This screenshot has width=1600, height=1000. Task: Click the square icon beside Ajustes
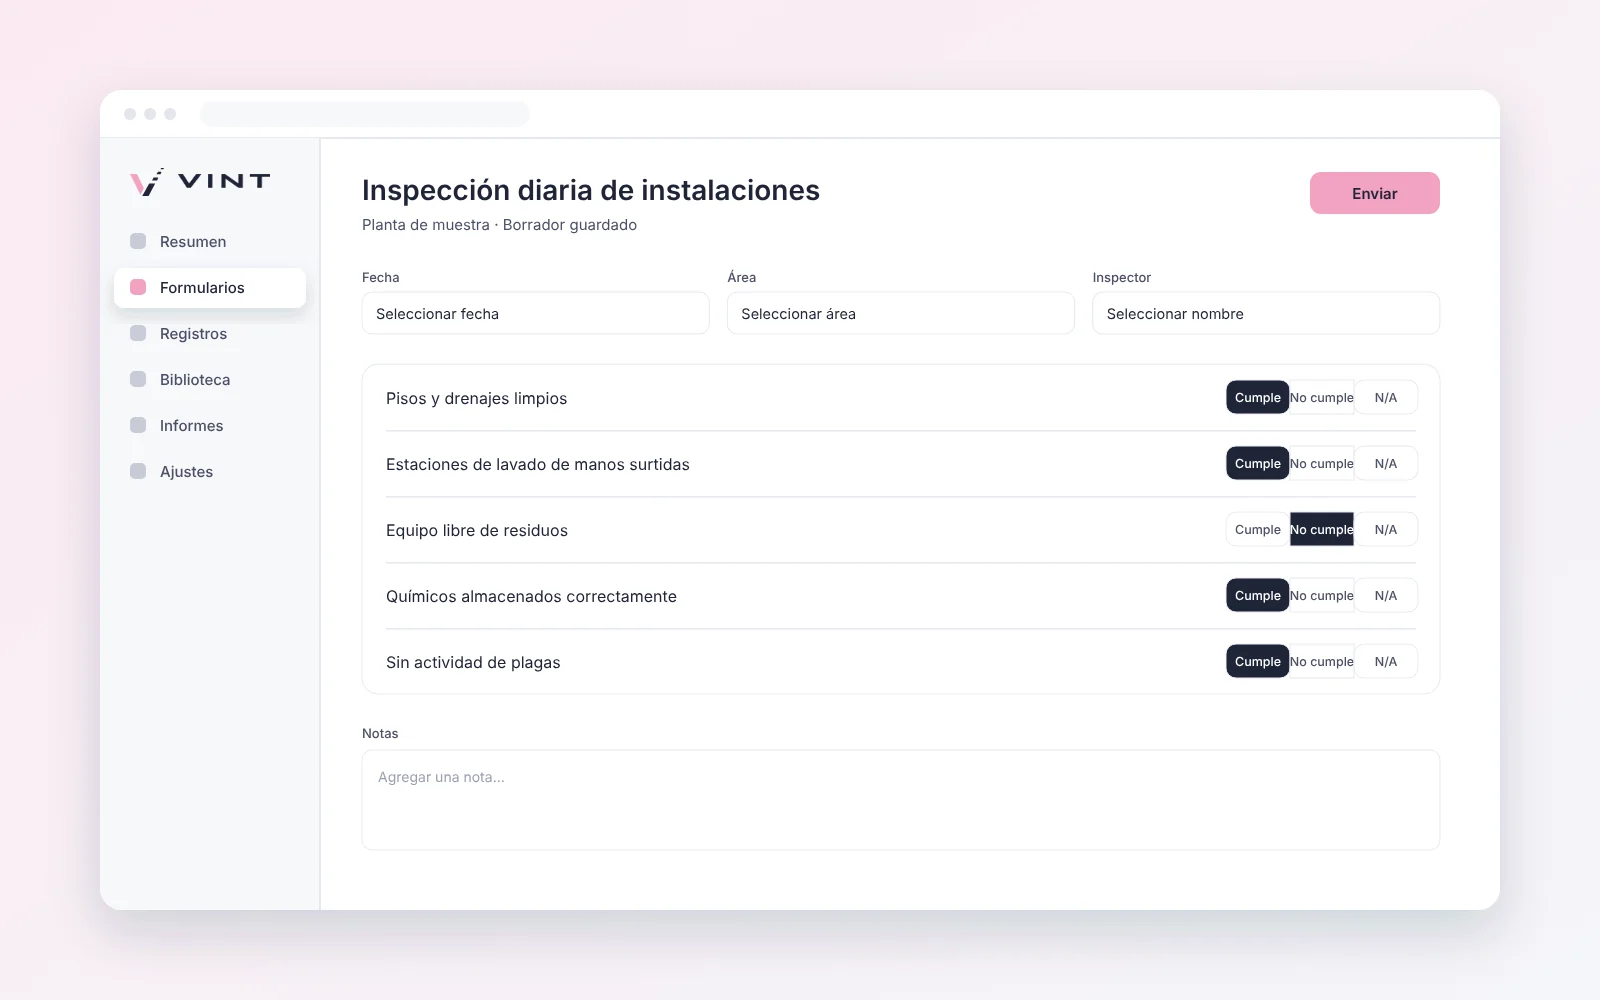click(138, 471)
